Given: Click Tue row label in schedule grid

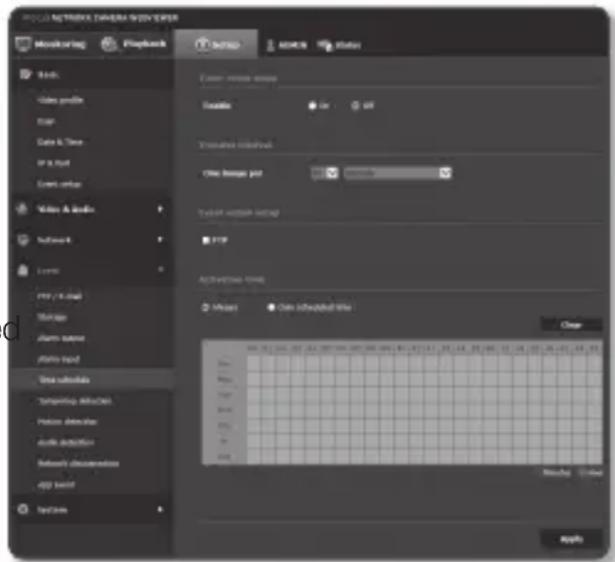Looking at the screenshot, I should pyautogui.click(x=224, y=395).
